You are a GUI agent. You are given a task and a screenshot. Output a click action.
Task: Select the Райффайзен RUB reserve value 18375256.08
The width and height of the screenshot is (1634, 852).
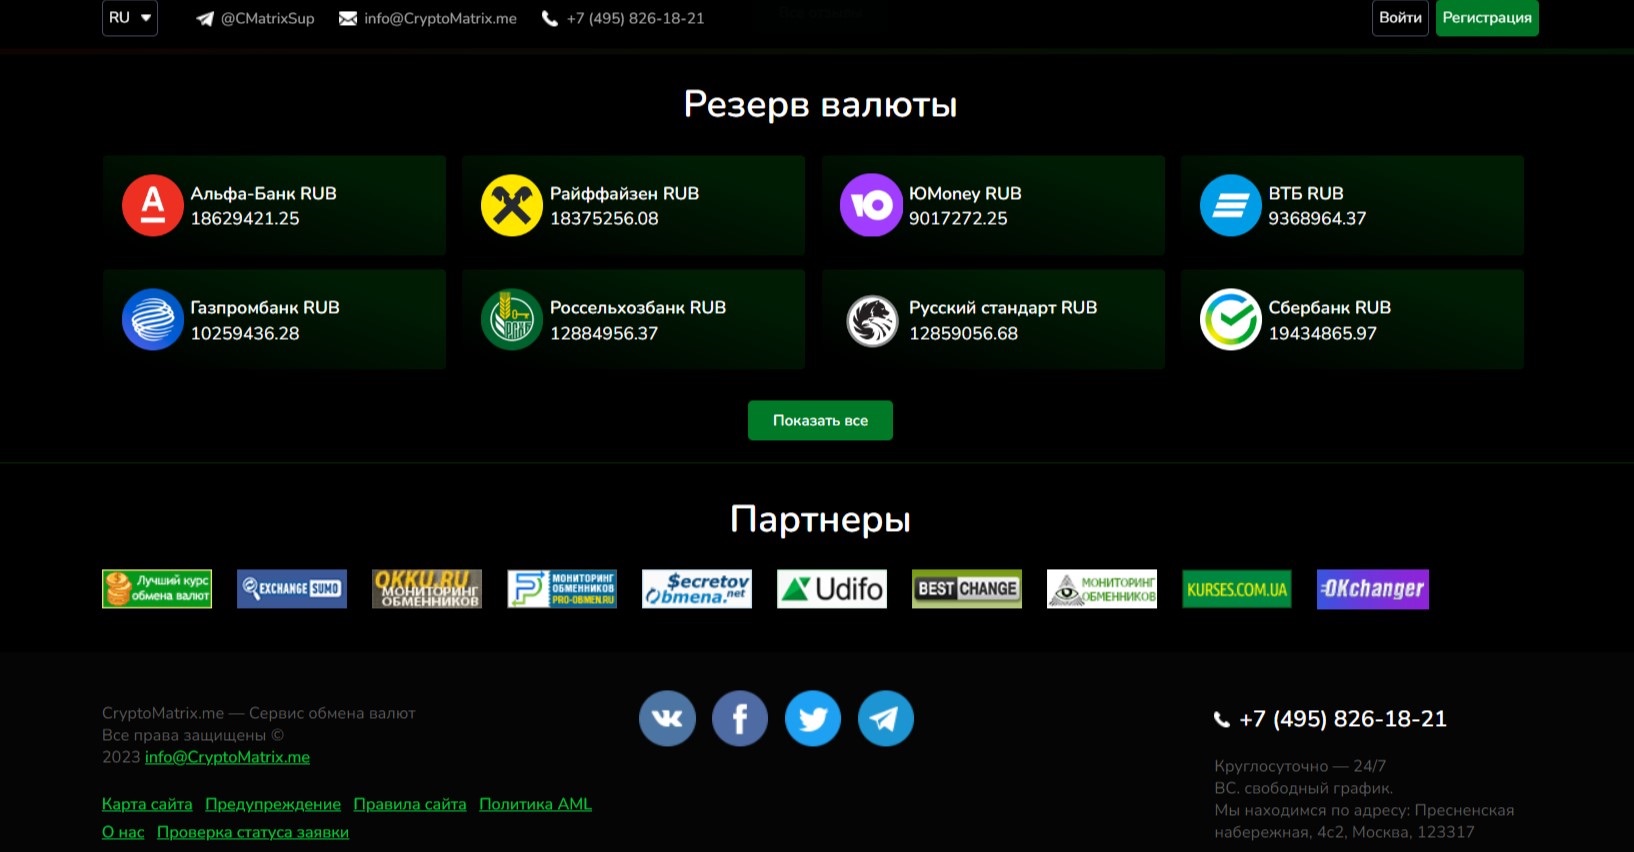[x=604, y=219]
